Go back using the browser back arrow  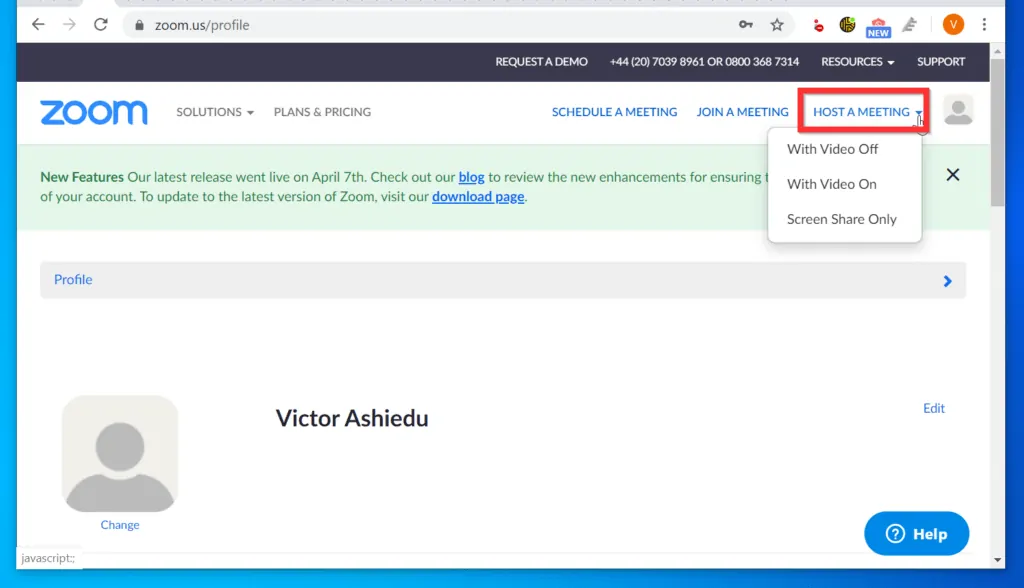[39, 25]
